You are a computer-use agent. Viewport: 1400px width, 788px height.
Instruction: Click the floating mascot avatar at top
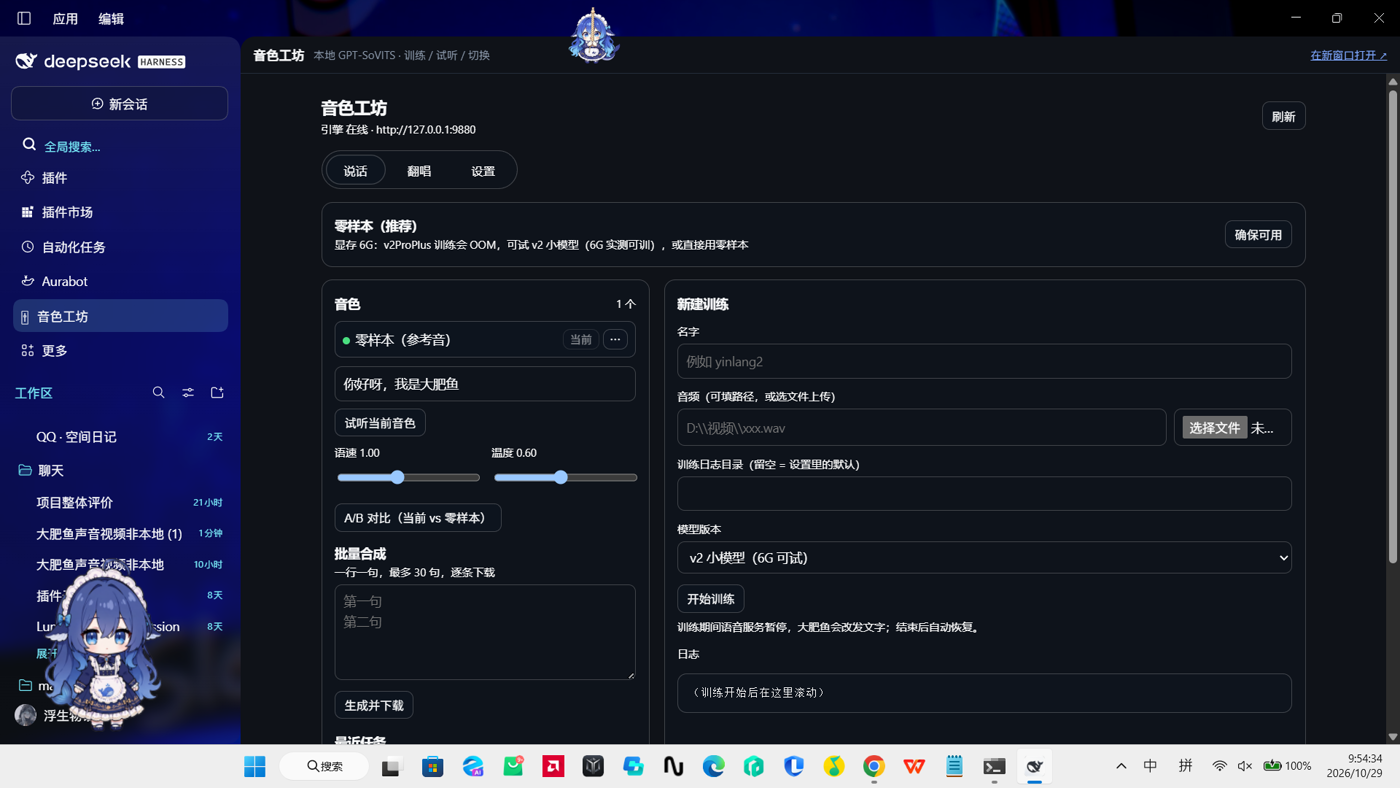(594, 35)
